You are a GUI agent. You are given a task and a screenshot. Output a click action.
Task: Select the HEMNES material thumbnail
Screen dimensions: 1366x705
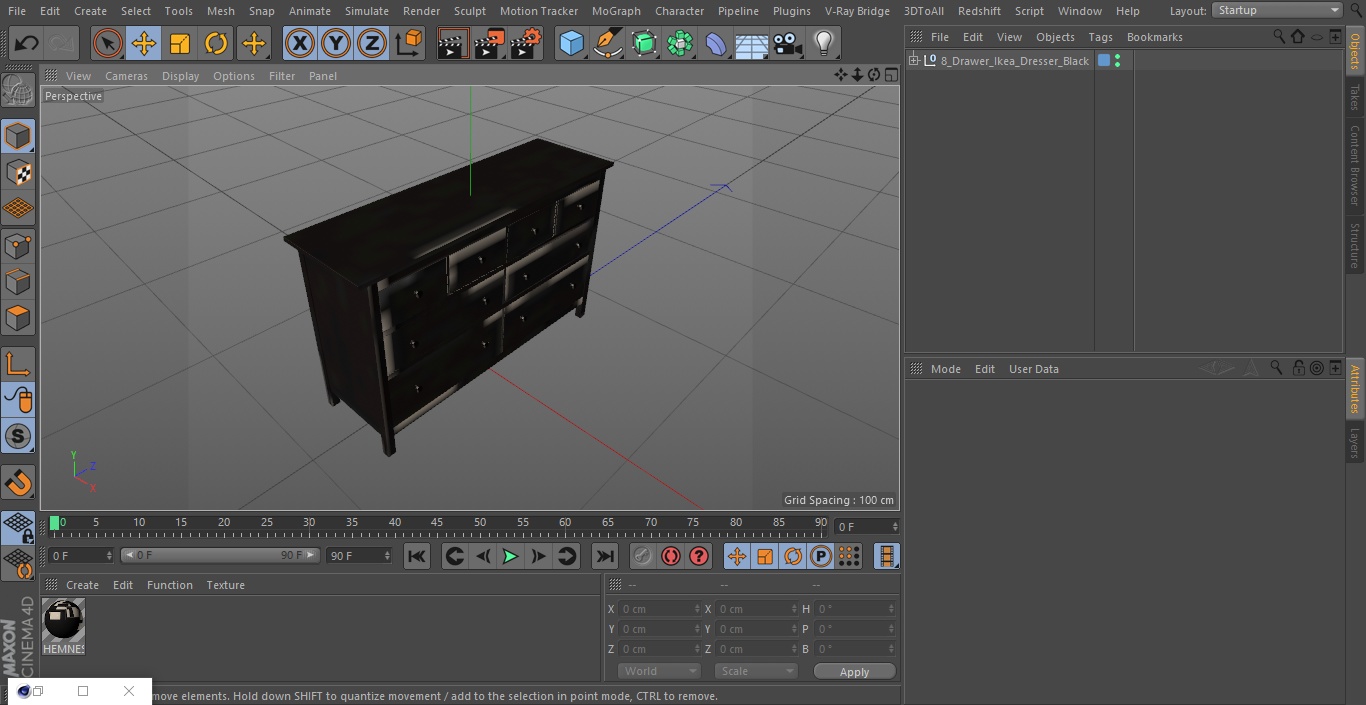[x=64, y=627]
